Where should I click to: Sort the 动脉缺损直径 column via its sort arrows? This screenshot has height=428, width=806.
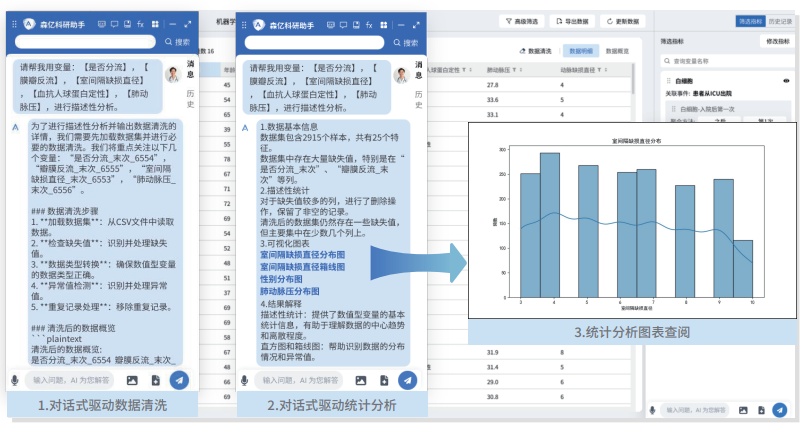point(606,69)
